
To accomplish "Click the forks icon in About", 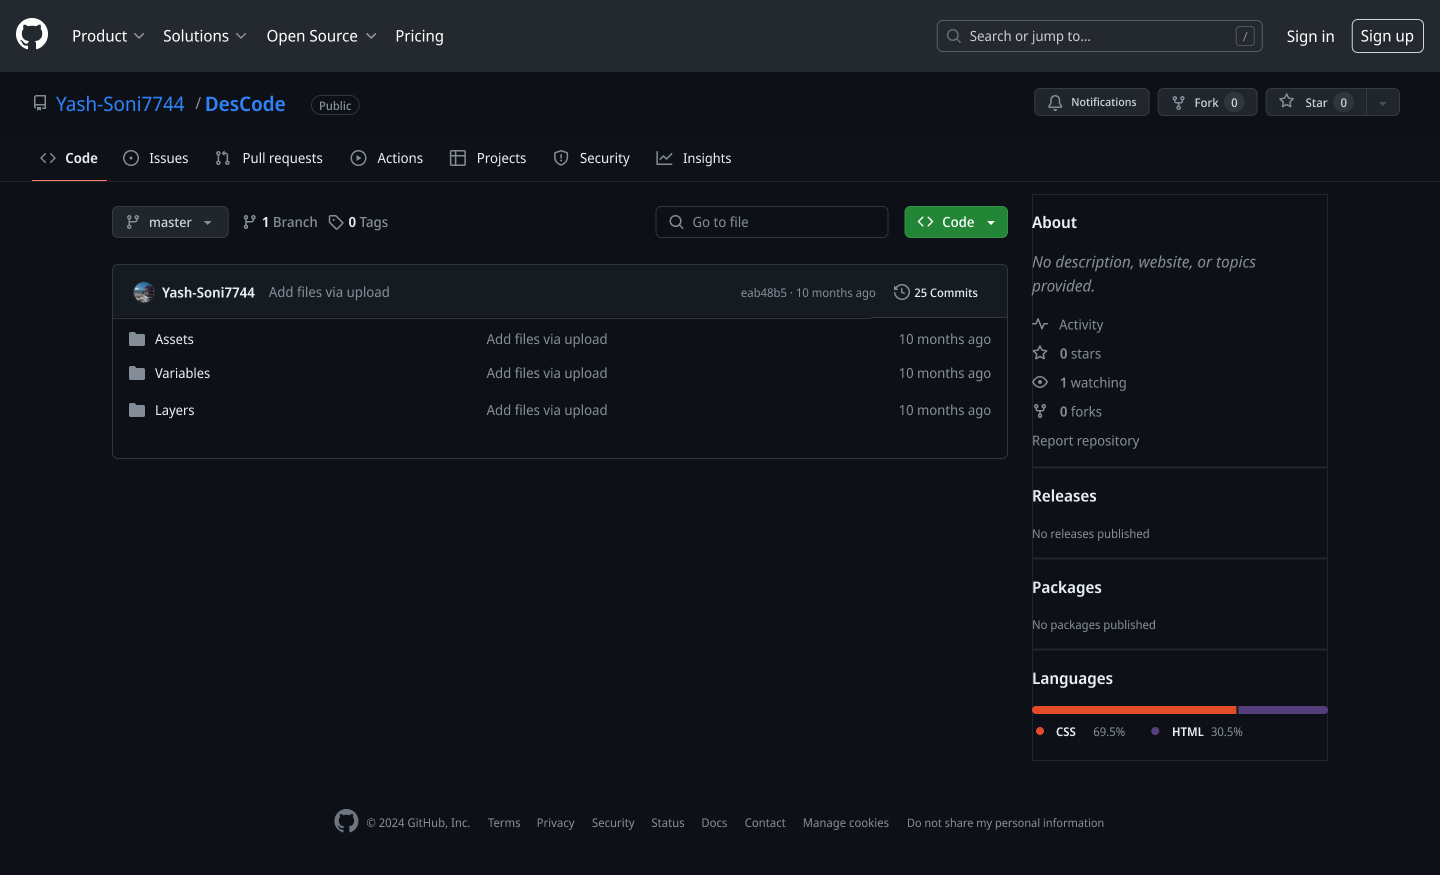I will click(1040, 411).
